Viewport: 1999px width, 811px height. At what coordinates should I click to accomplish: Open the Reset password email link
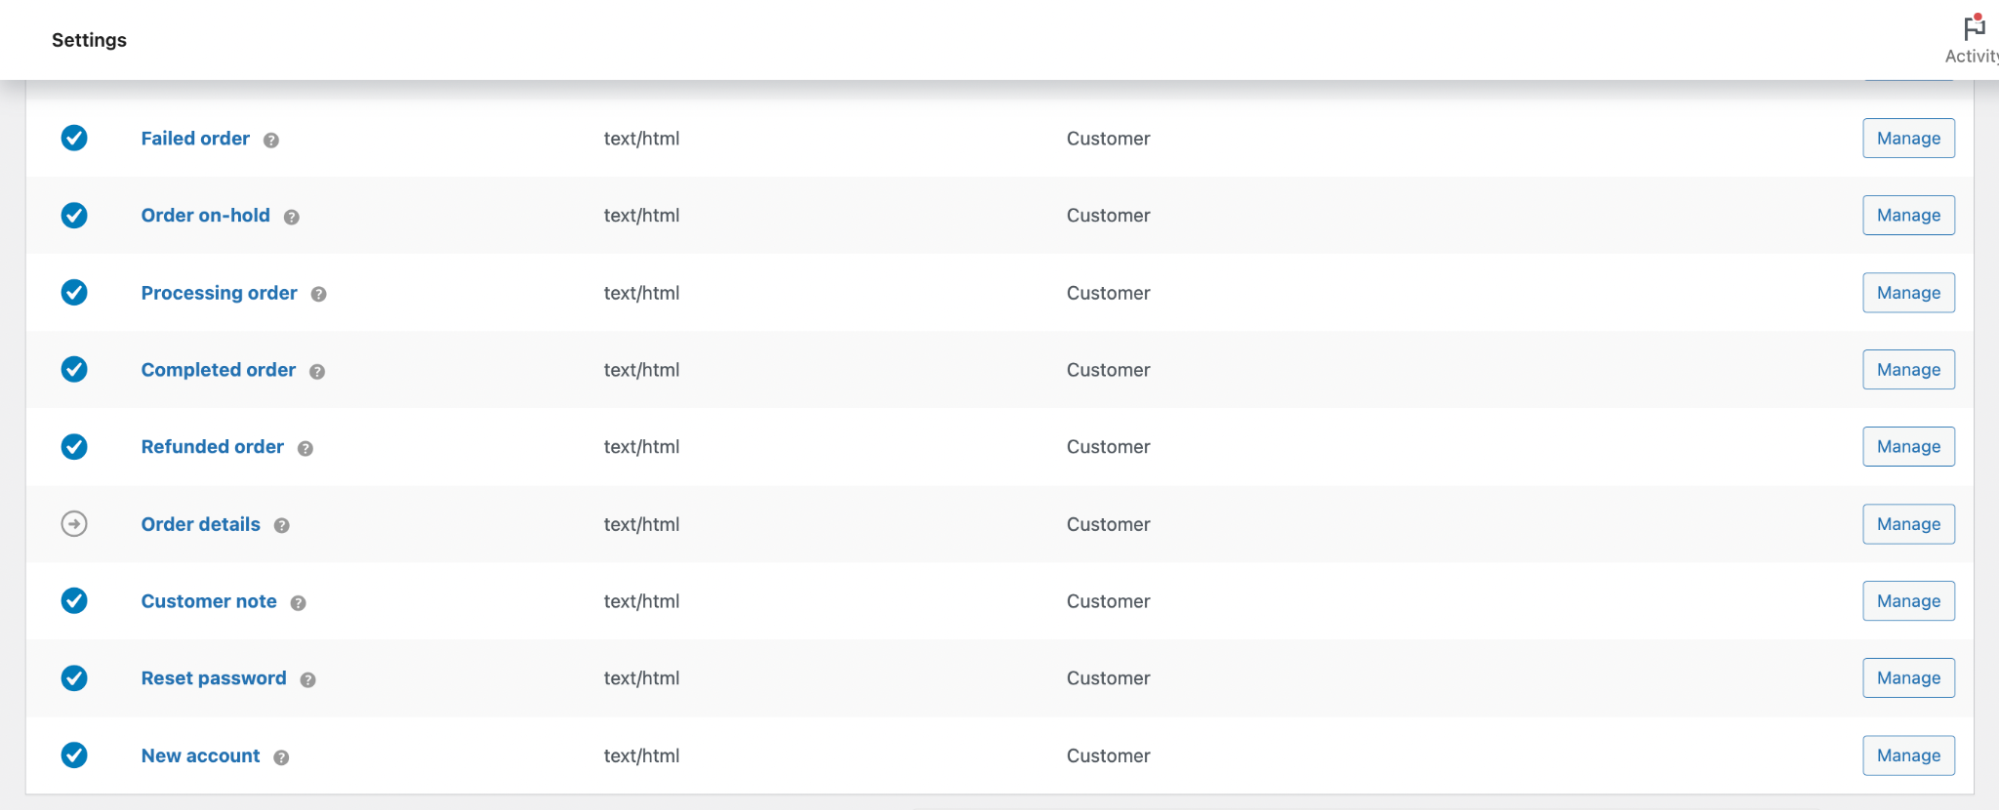pyautogui.click(x=213, y=678)
